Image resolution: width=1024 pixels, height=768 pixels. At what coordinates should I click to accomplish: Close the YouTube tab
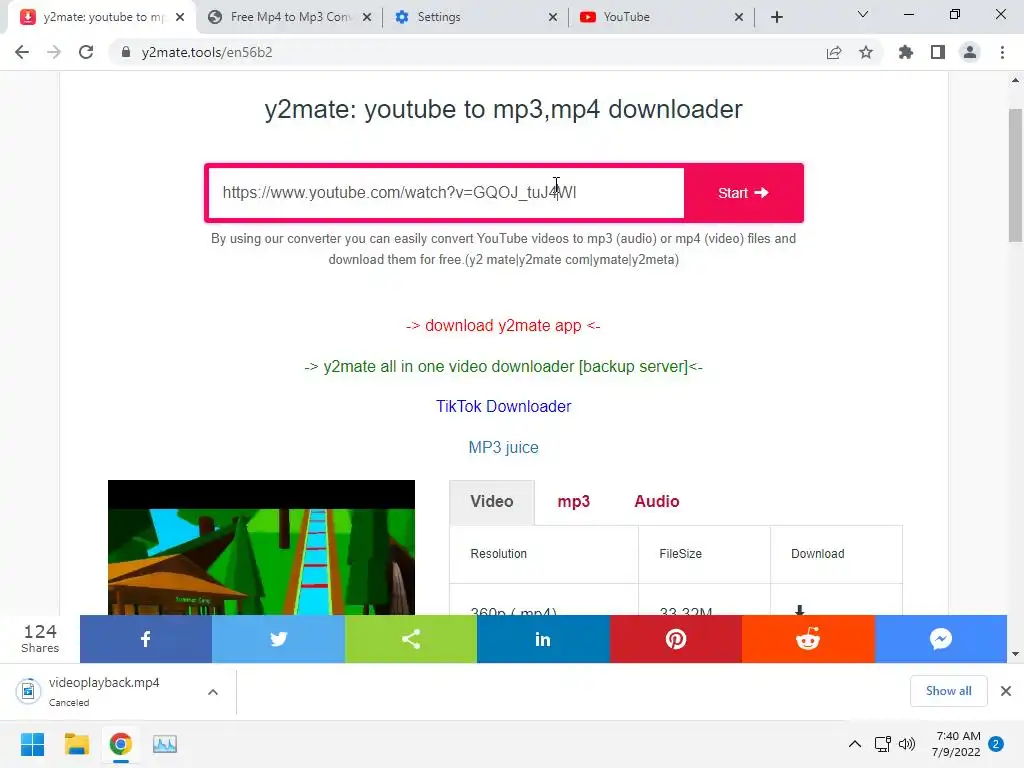tap(739, 17)
